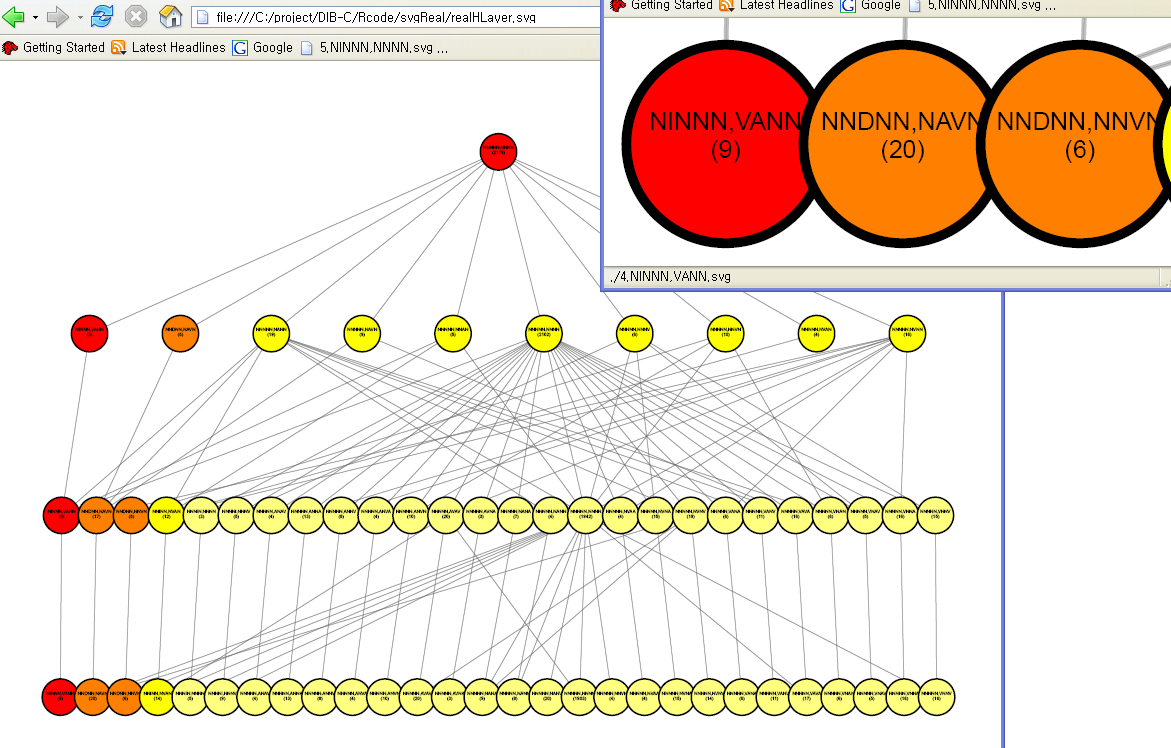This screenshot has width=1171, height=748.
Task: Open the Forward history dropdown arrow
Action: point(80,18)
